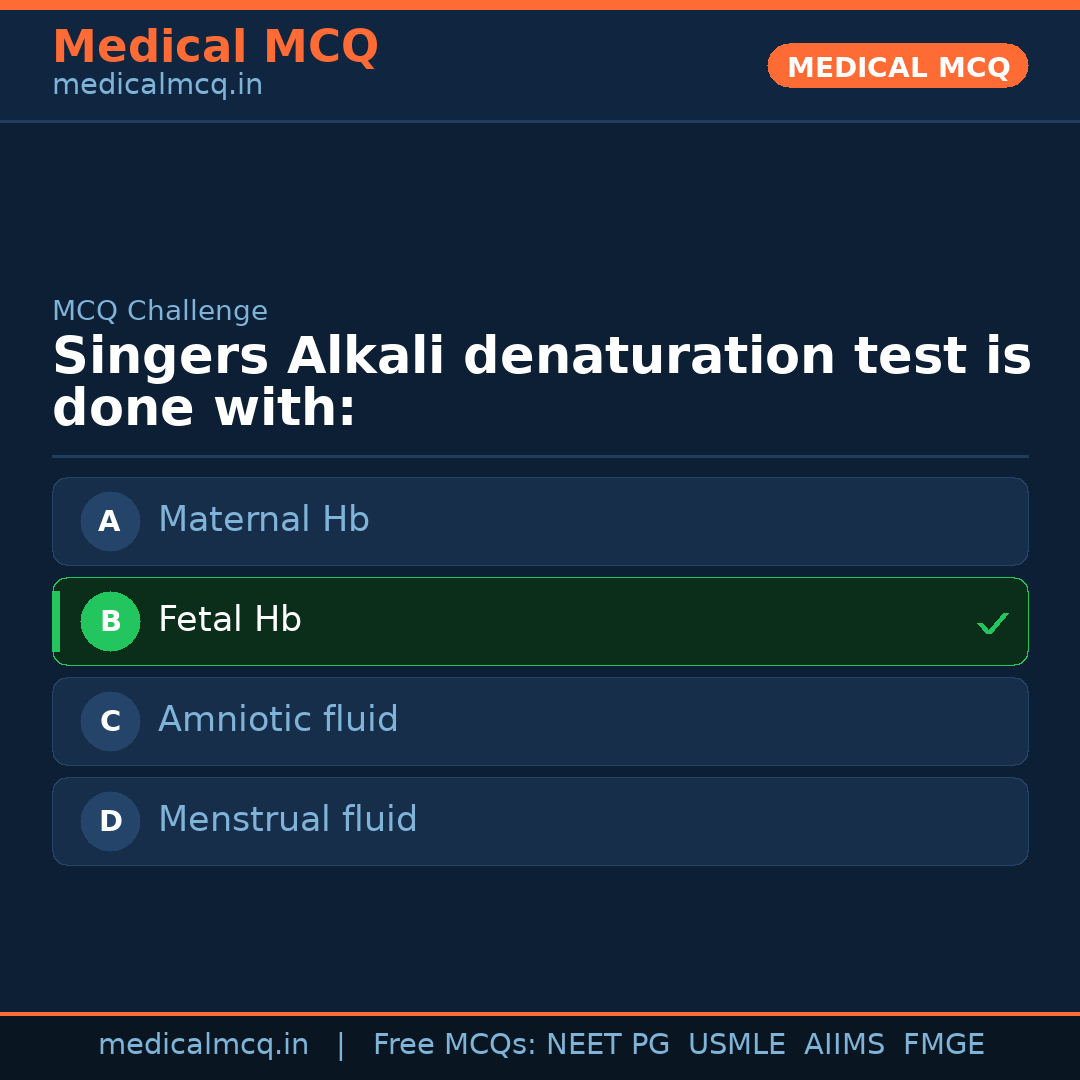Select answer option B, Fetal Hb

[x=540, y=621]
